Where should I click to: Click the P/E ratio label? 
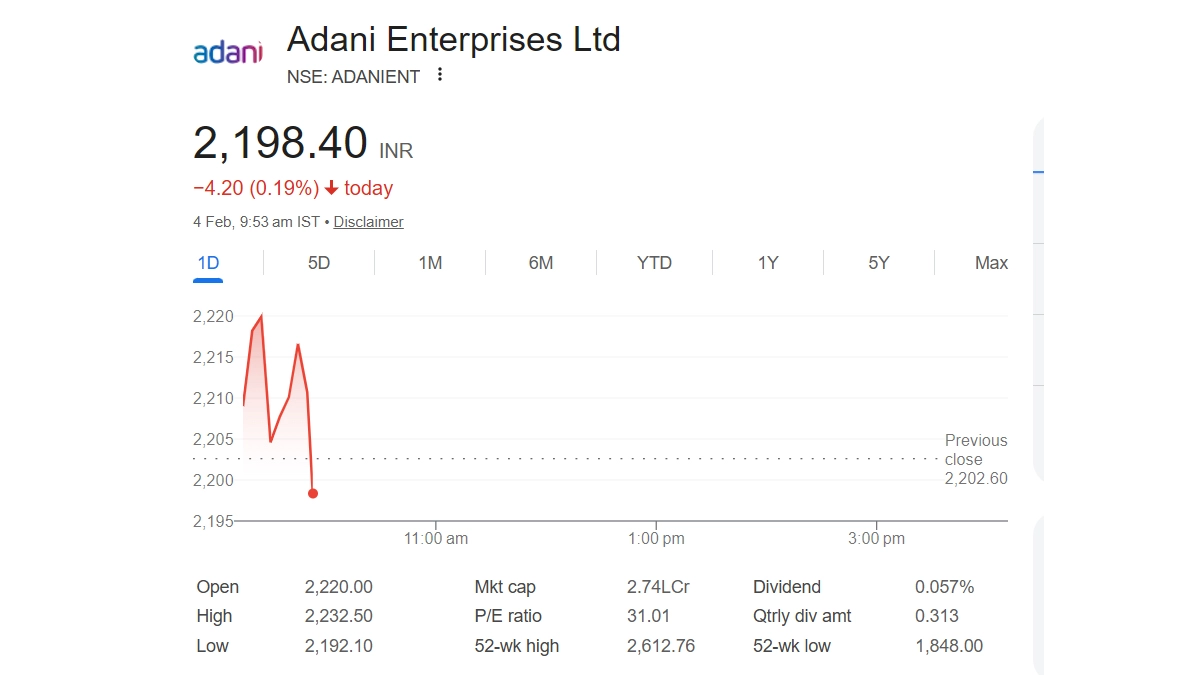508,616
